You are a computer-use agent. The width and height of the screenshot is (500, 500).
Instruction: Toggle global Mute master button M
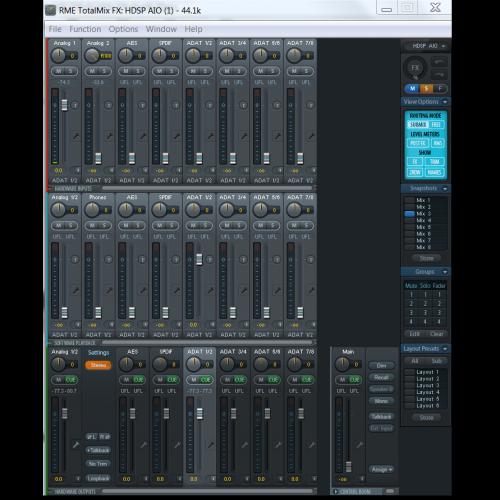(413, 88)
